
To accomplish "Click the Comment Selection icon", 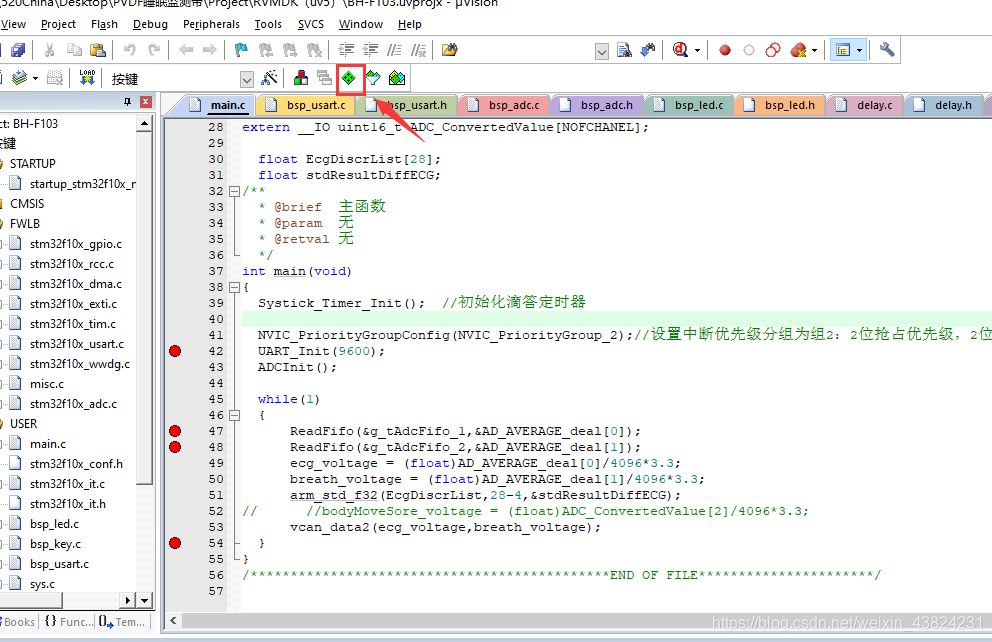I will tap(394, 50).
